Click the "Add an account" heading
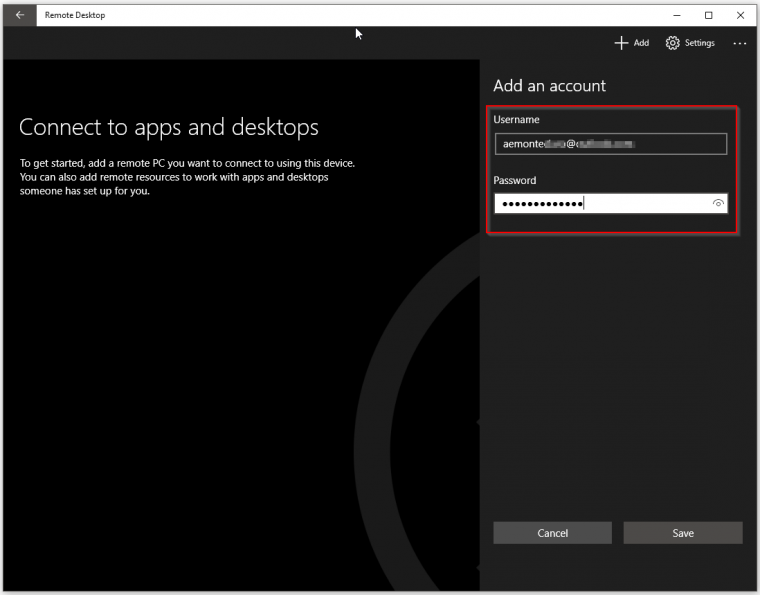 click(549, 86)
